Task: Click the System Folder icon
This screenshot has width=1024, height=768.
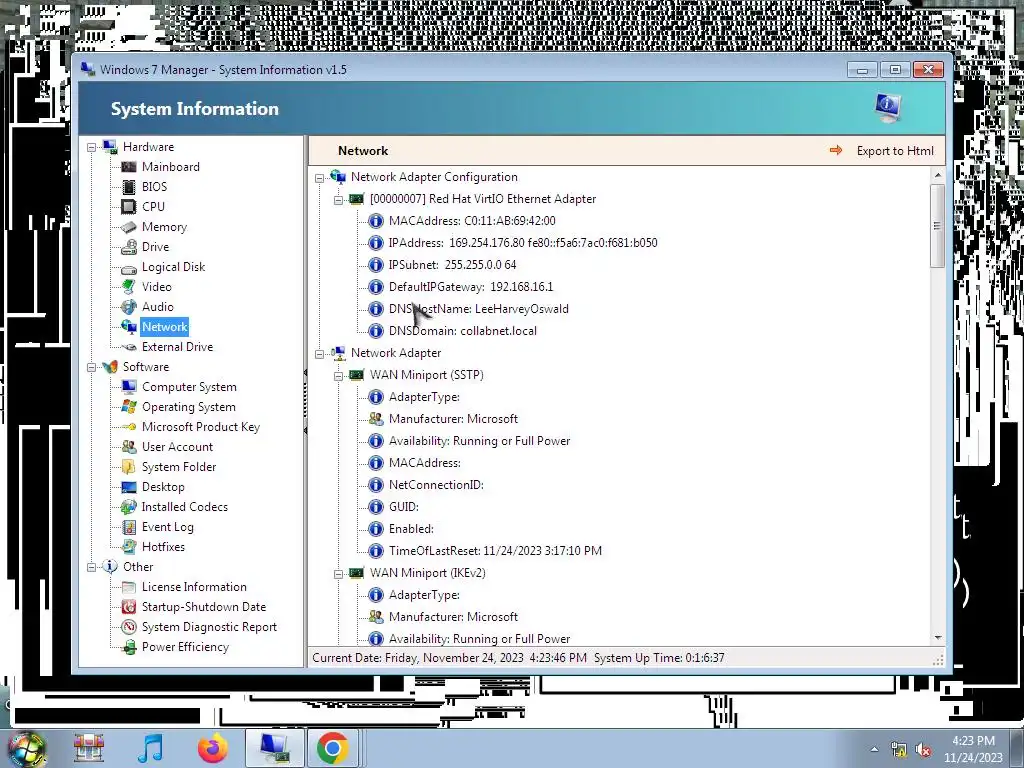Action: point(129,467)
